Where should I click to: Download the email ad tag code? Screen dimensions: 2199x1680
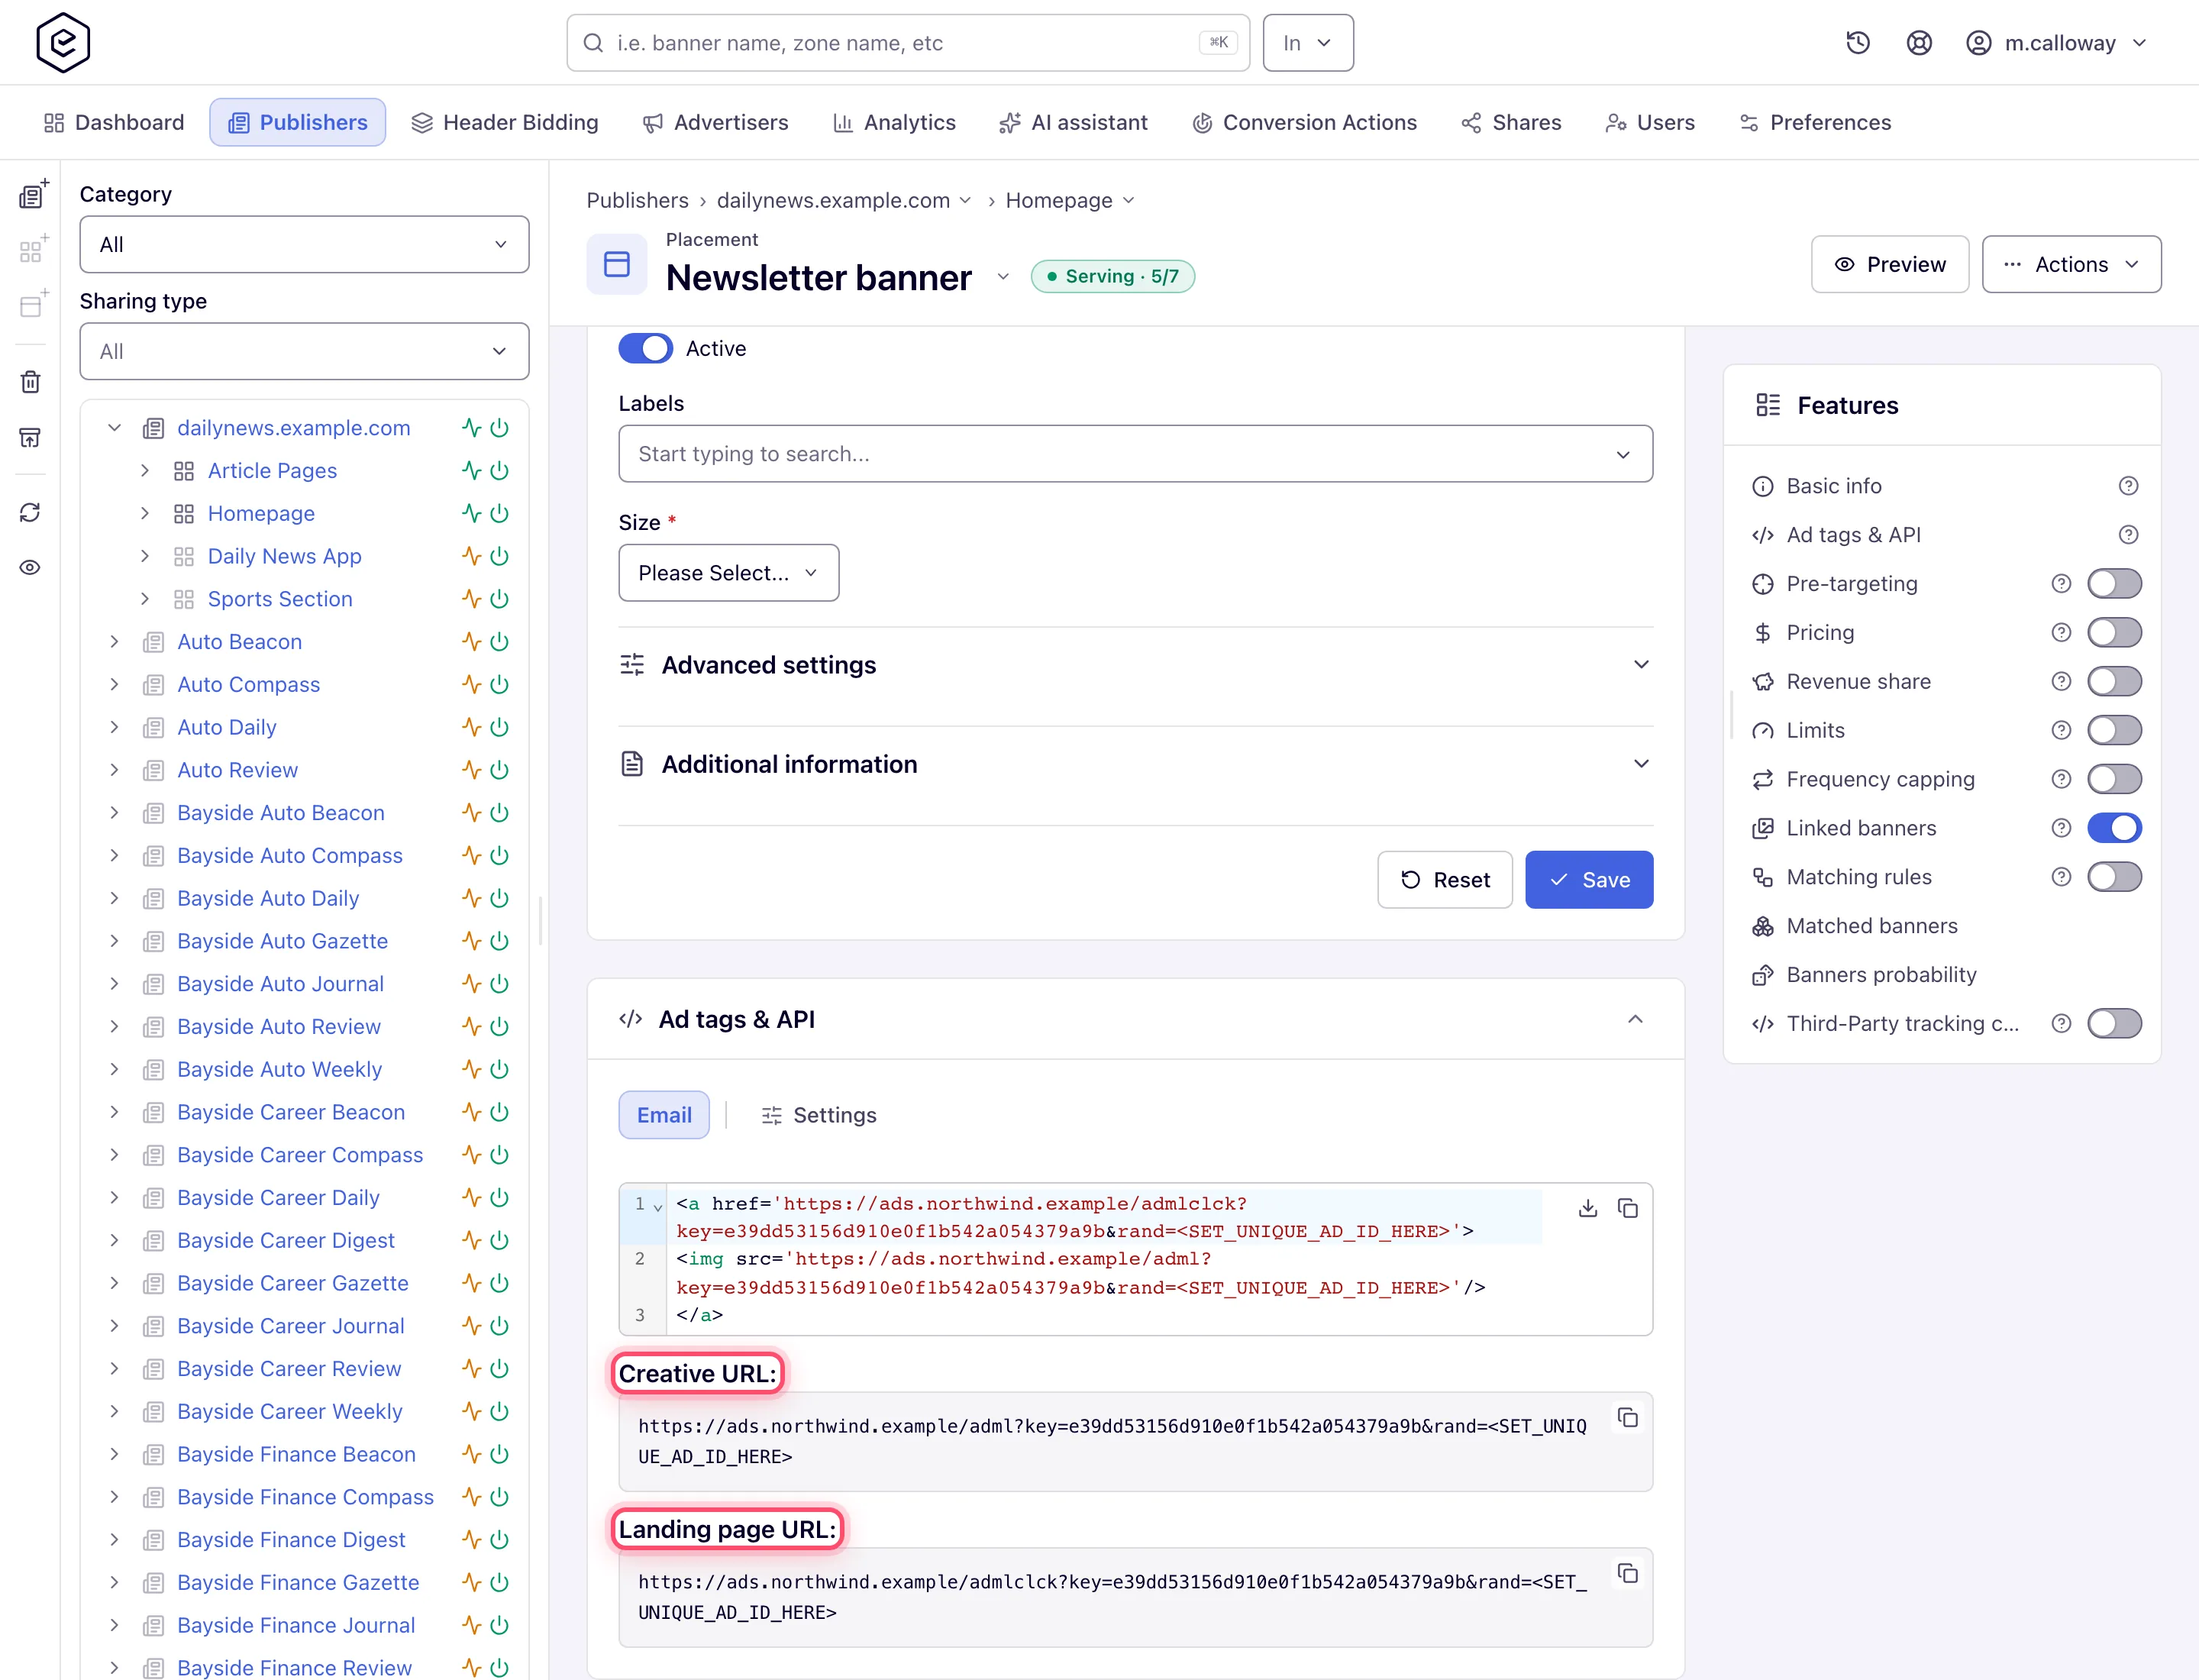(x=1587, y=1208)
